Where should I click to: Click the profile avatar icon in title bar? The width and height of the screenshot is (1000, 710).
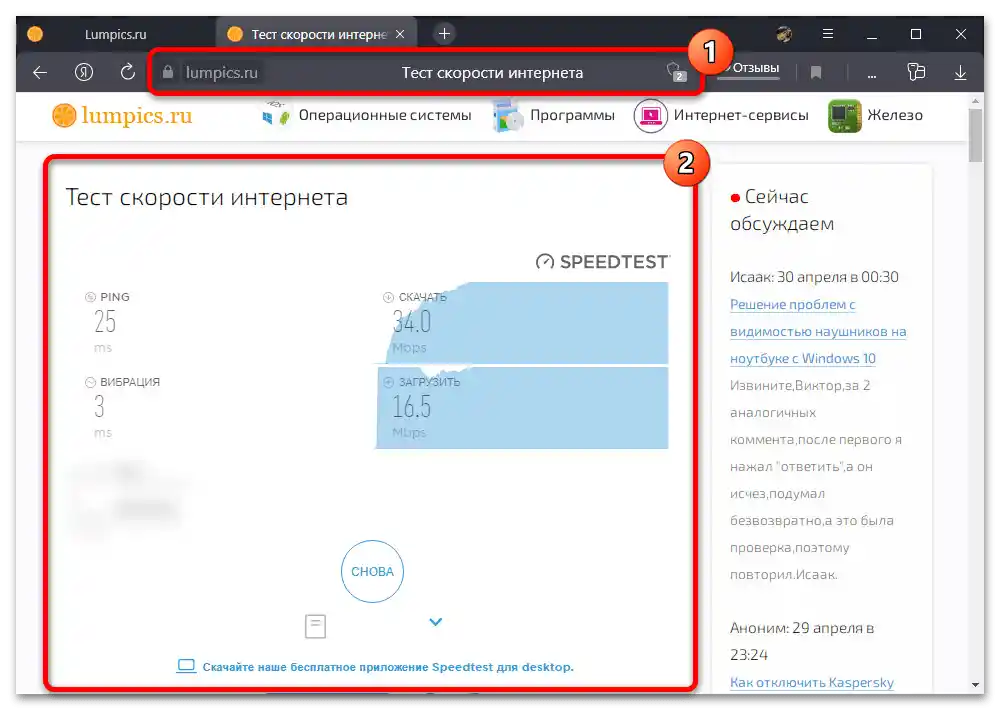pos(784,34)
